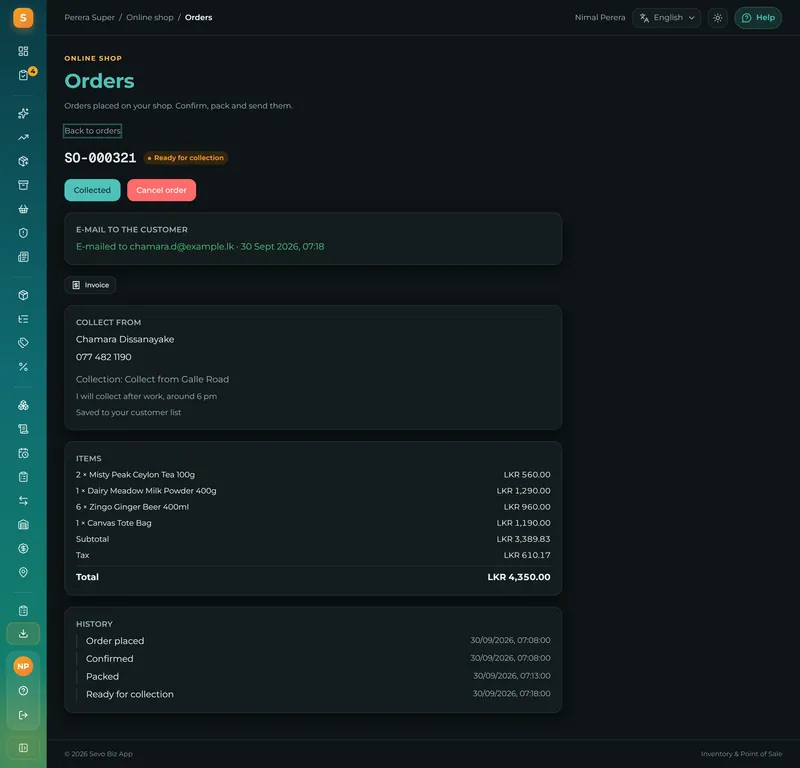Open the scroll receipt icon in sidebar

tap(23, 429)
